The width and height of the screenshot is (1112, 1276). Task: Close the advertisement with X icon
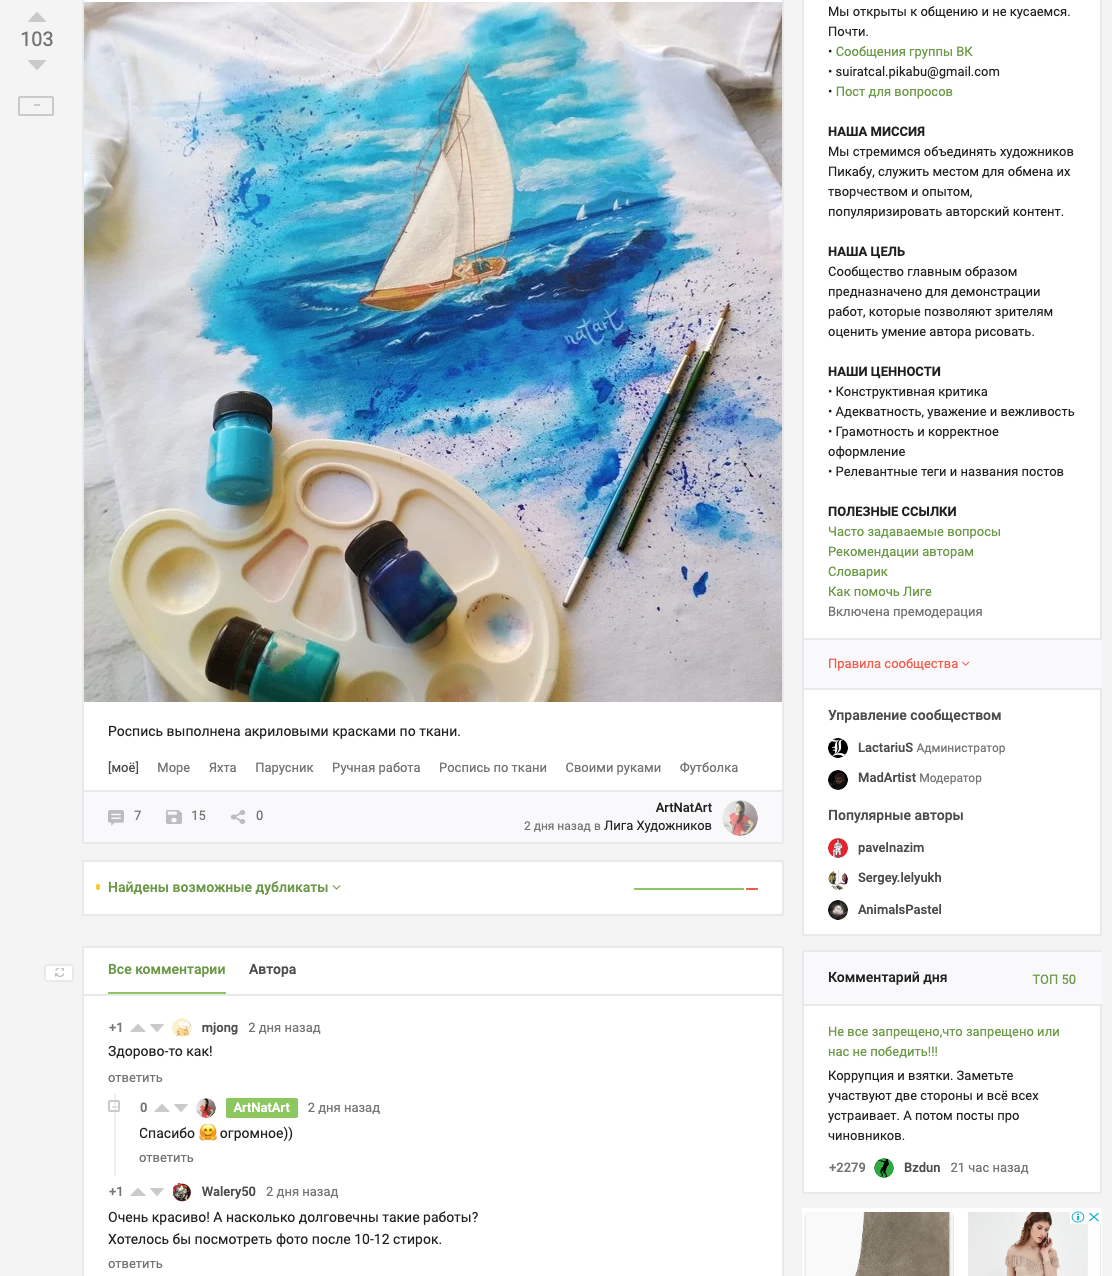click(x=1094, y=1217)
